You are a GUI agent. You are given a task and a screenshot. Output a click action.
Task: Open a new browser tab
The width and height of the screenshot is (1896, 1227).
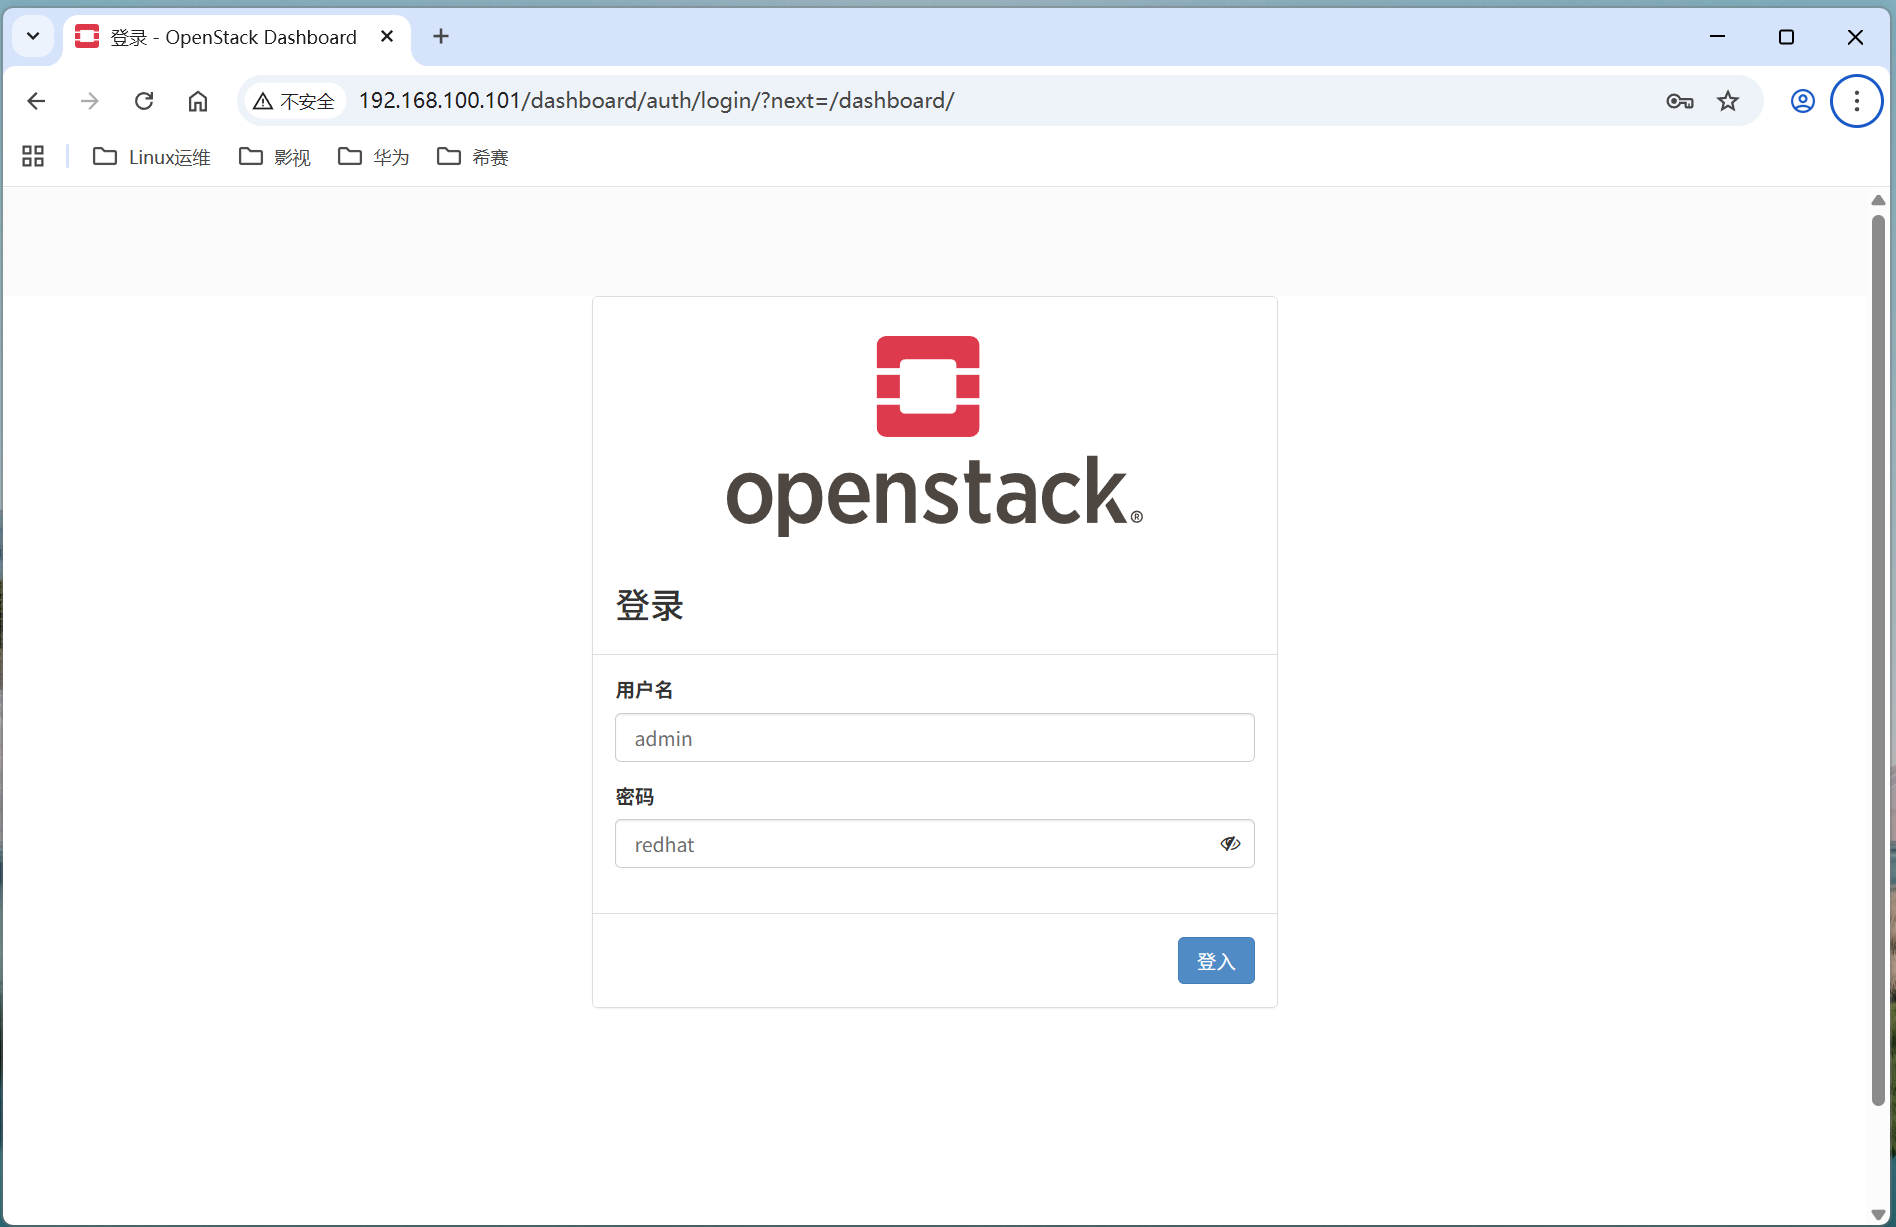coord(441,37)
